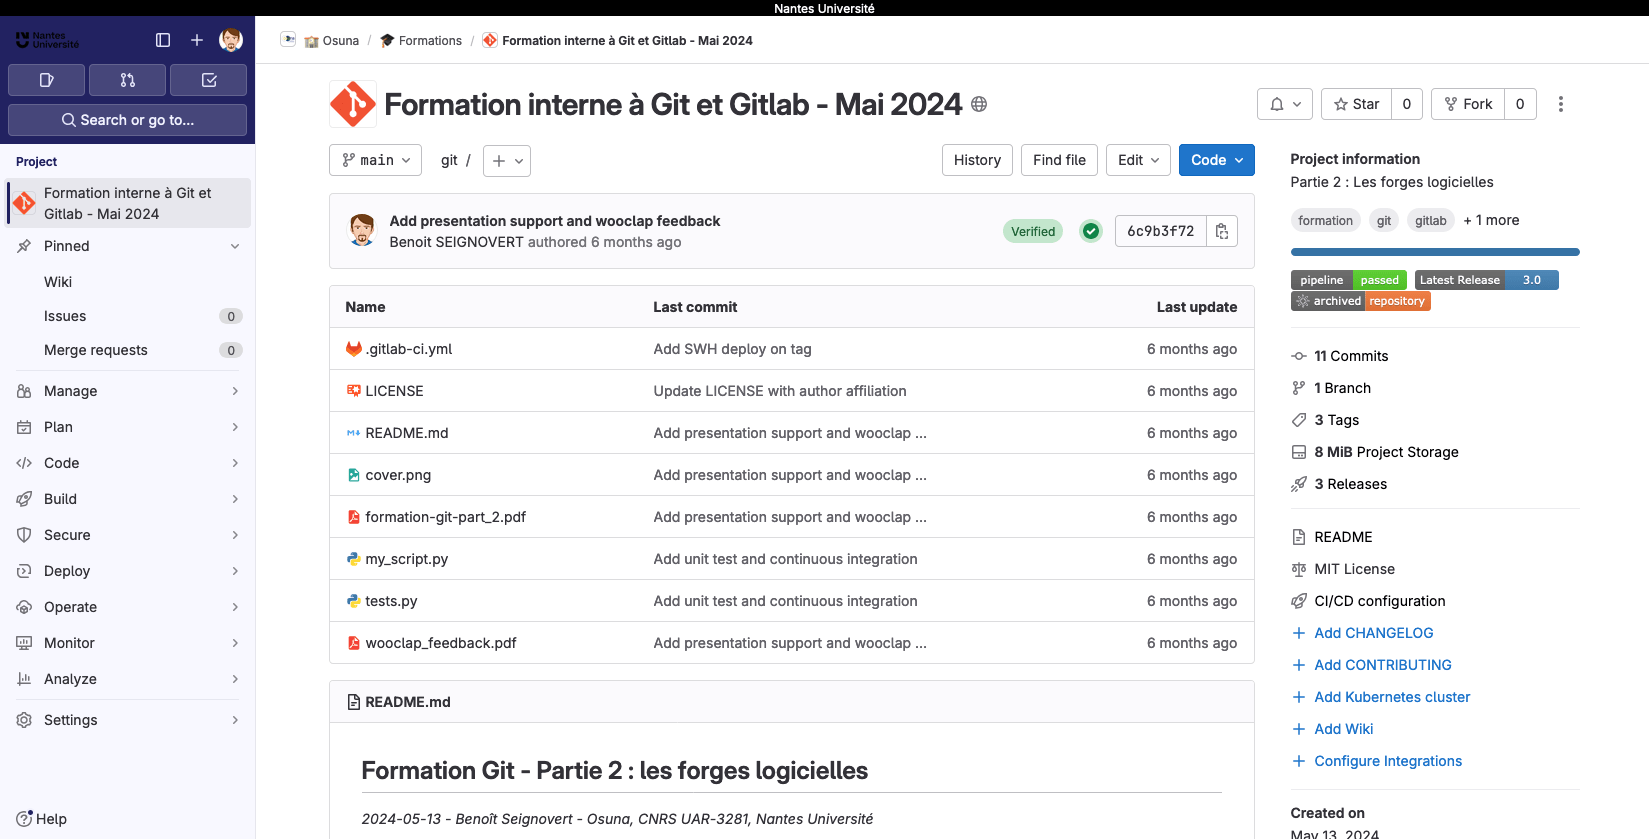Click the wooclap_feedback.pdf file icon
Screen dimensions: 1649x839
click(353, 643)
